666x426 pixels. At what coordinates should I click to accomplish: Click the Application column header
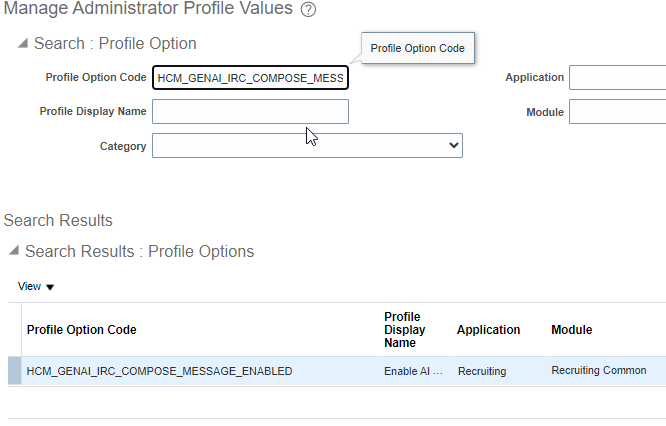coord(488,330)
